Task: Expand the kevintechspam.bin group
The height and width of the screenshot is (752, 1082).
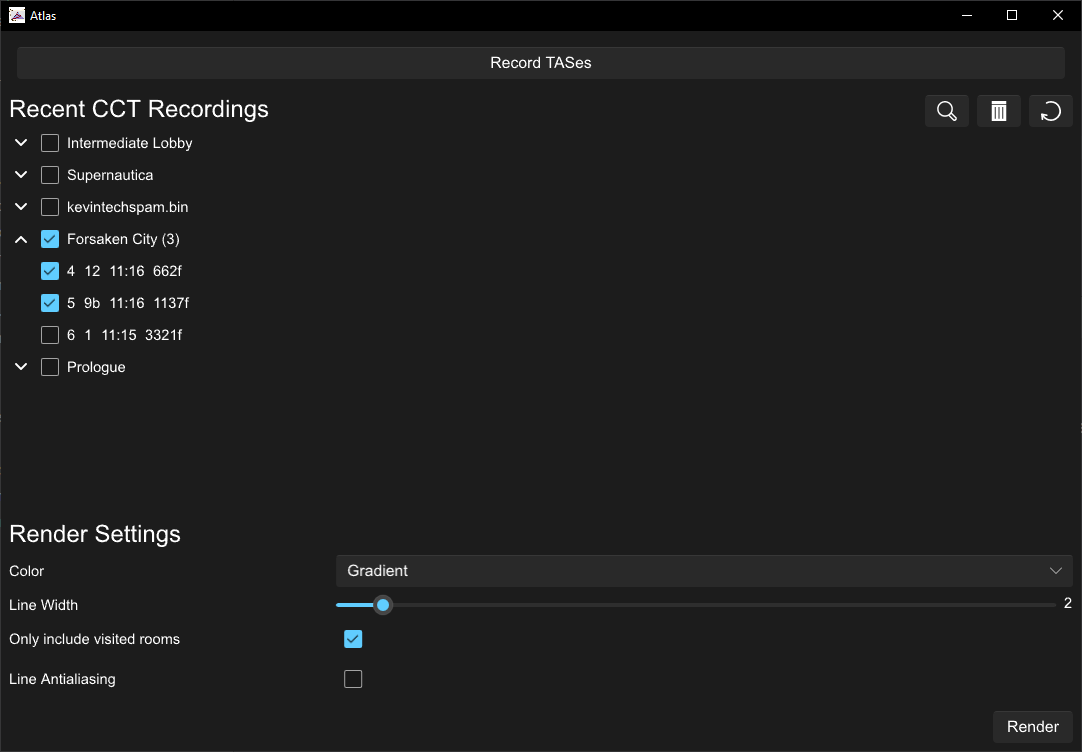Action: click(x=21, y=207)
